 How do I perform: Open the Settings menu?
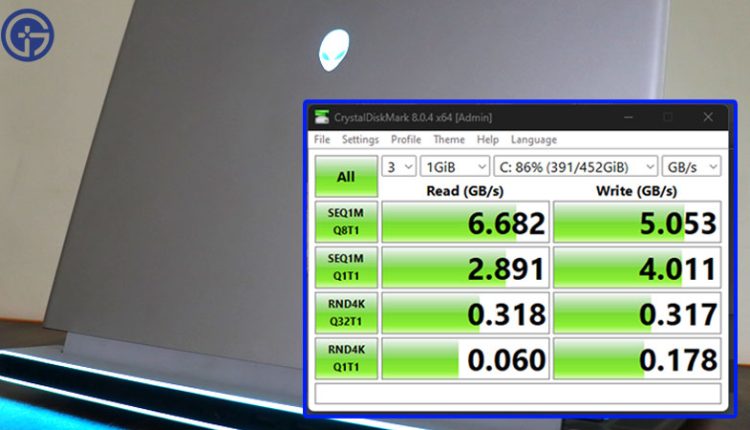[360, 140]
